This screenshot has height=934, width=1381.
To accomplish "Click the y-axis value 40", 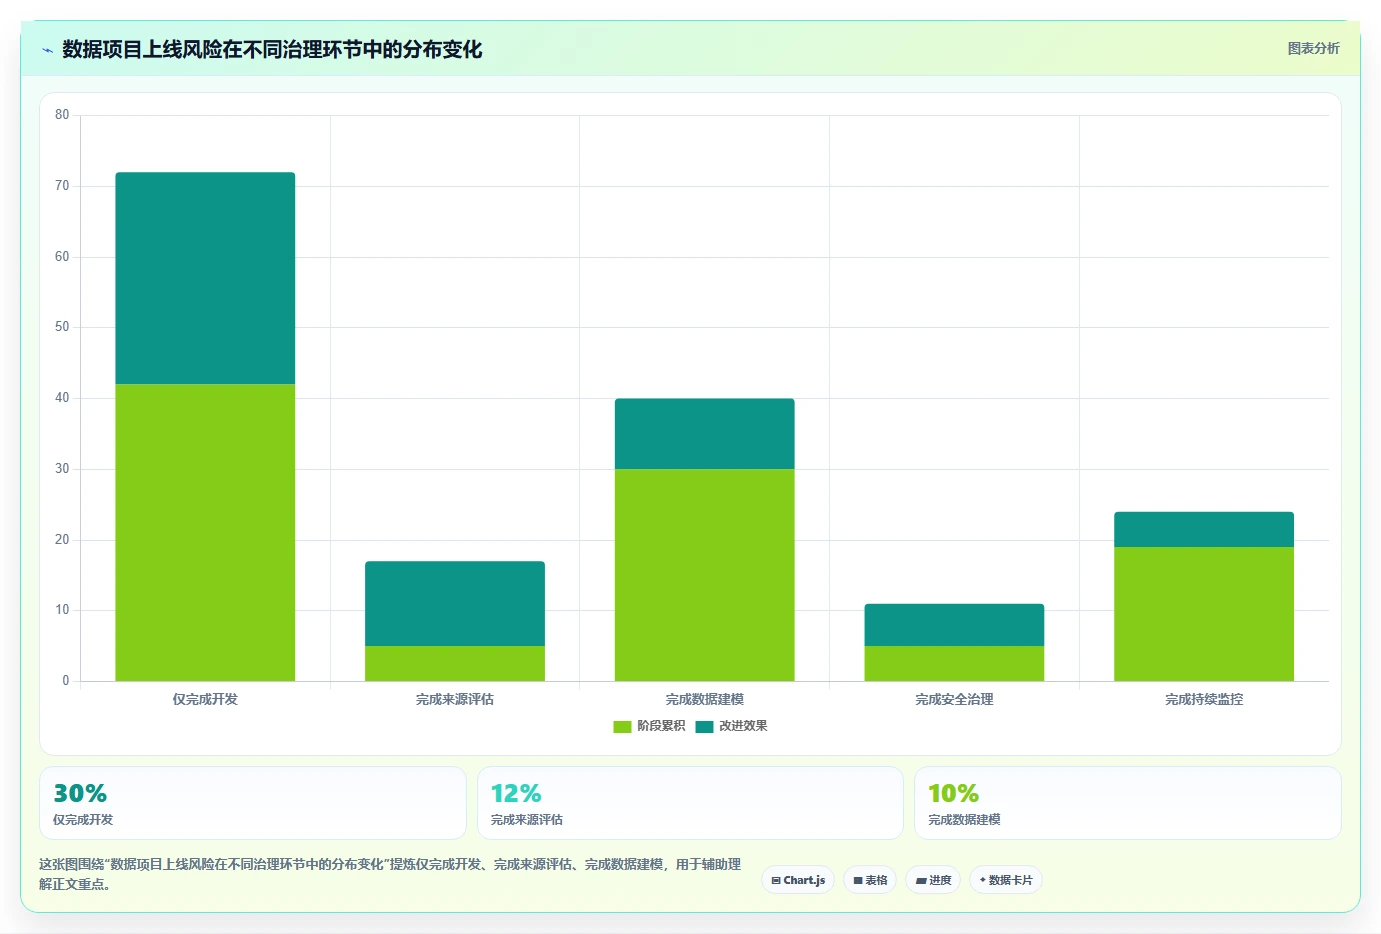I will point(62,398).
